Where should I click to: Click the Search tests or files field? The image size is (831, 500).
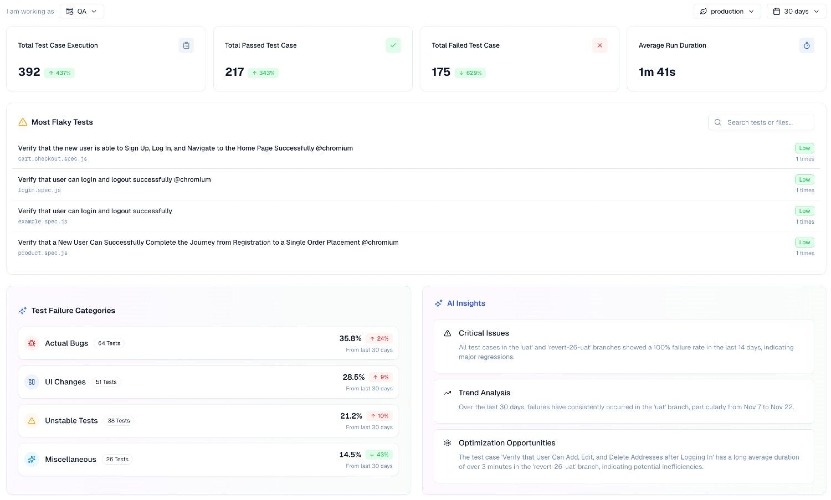coord(762,122)
